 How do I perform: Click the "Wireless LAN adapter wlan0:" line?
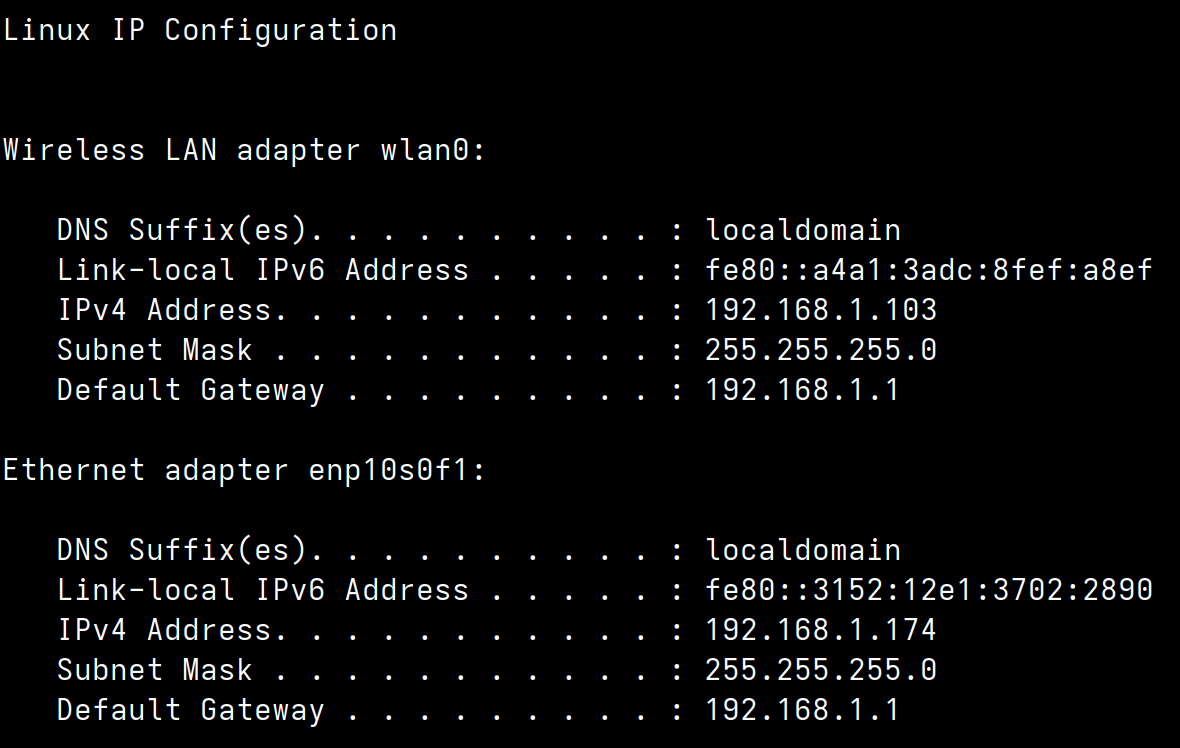pyautogui.click(x=244, y=150)
